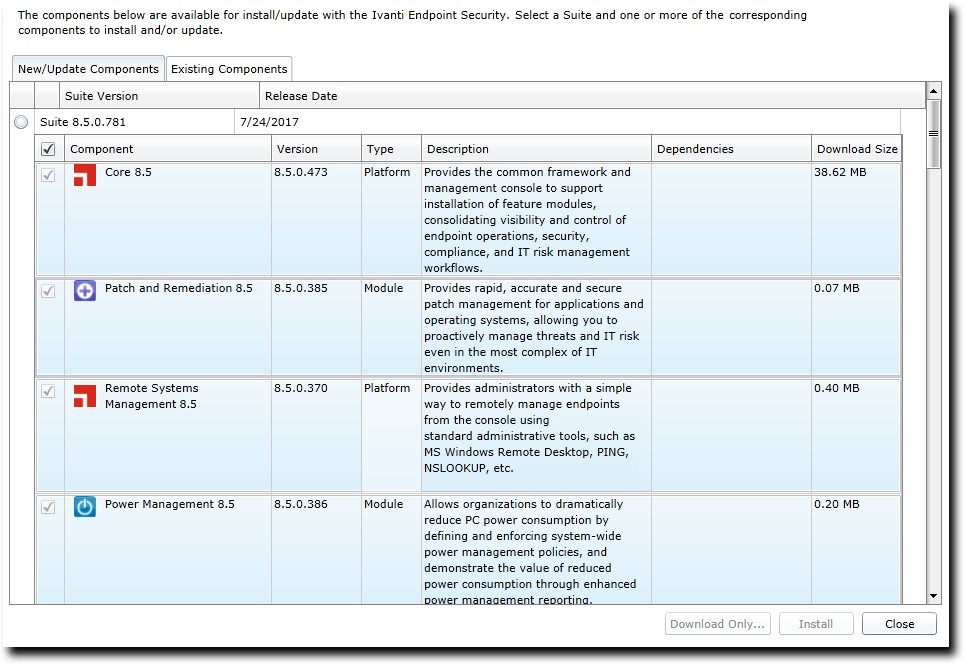Click the Download Only button

tap(718, 624)
